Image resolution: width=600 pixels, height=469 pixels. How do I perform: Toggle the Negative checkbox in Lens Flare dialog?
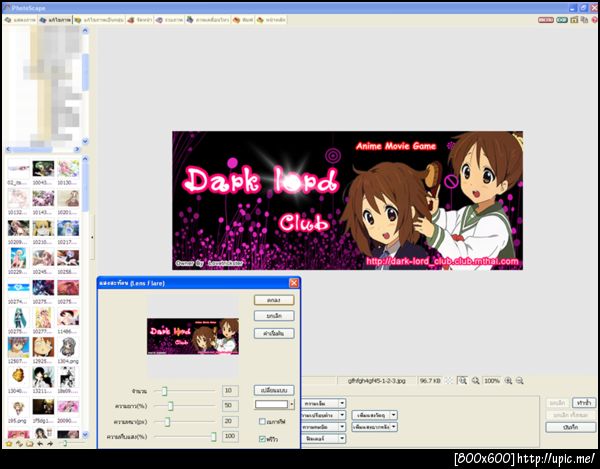pyautogui.click(x=262, y=421)
